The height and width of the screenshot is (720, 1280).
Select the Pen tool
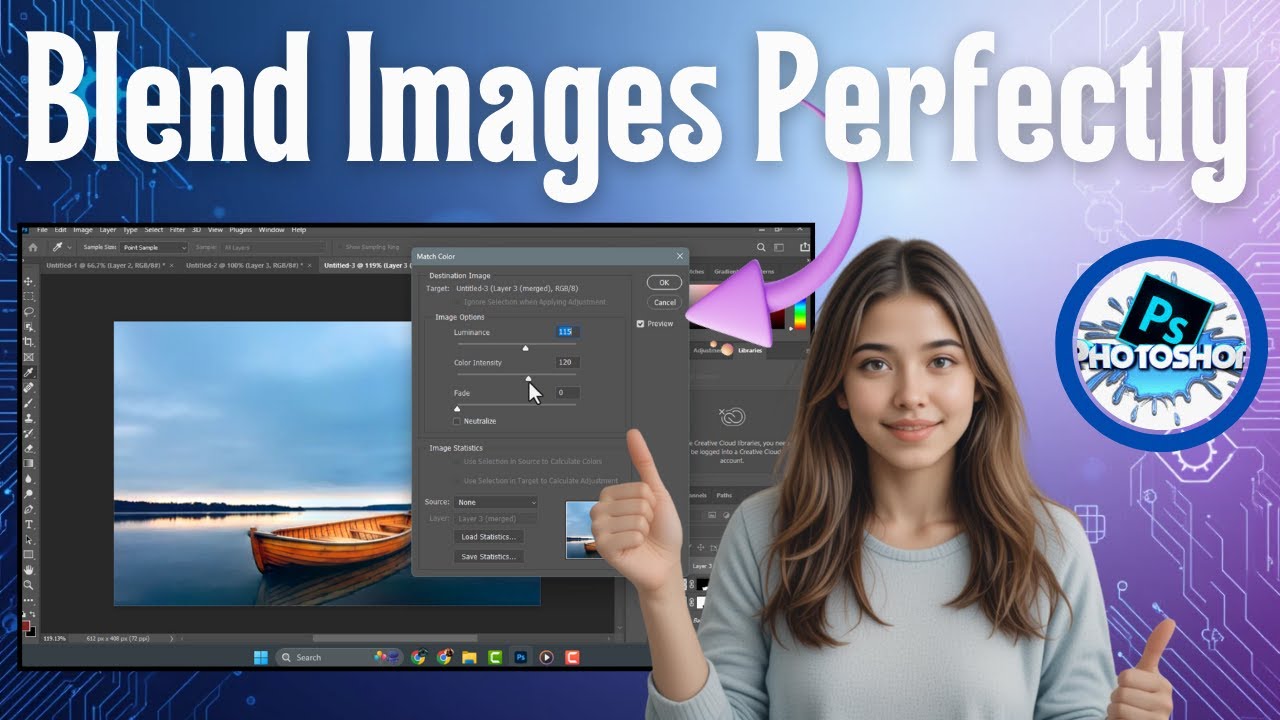(x=29, y=509)
